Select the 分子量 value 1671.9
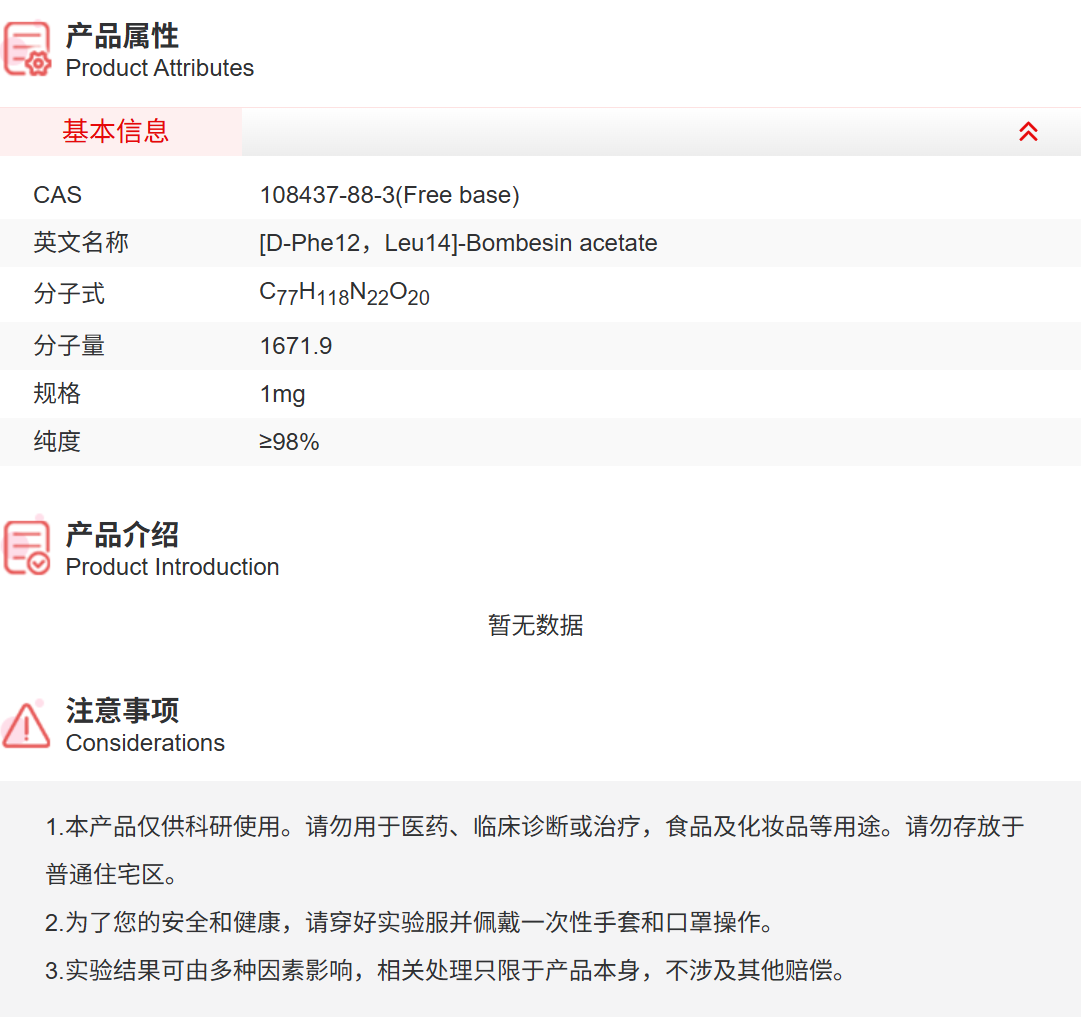This screenshot has width=1081, height=1020. 296,345
